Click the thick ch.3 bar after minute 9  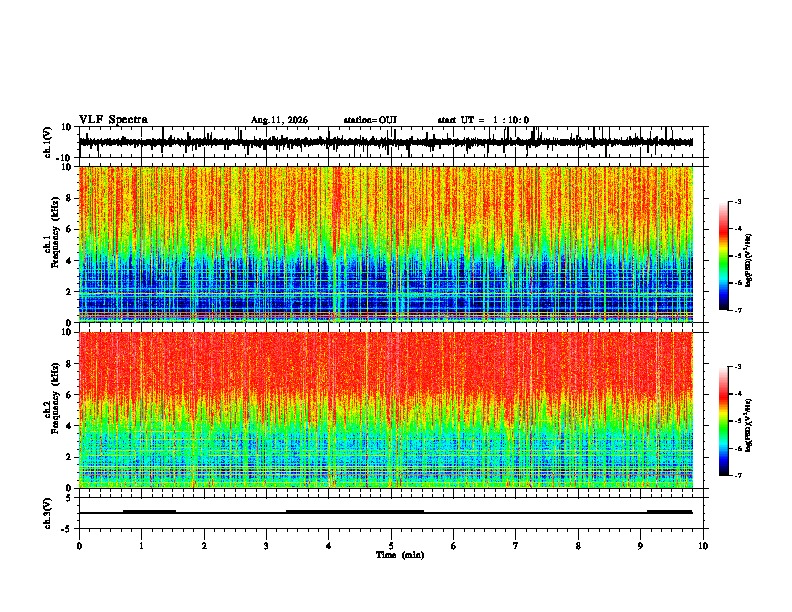pos(670,512)
